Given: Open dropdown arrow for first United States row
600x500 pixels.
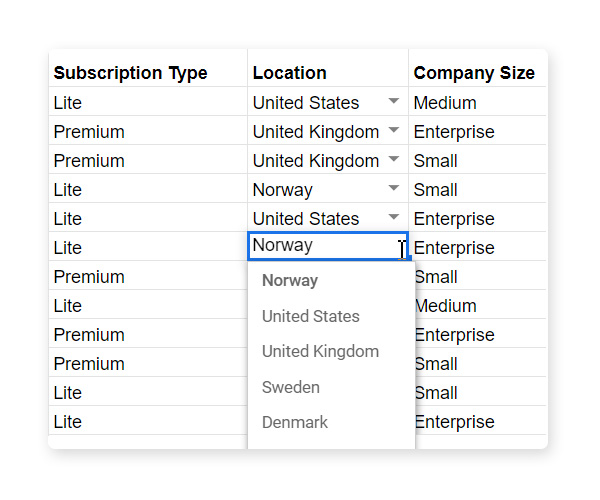Looking at the screenshot, I should tap(394, 102).
